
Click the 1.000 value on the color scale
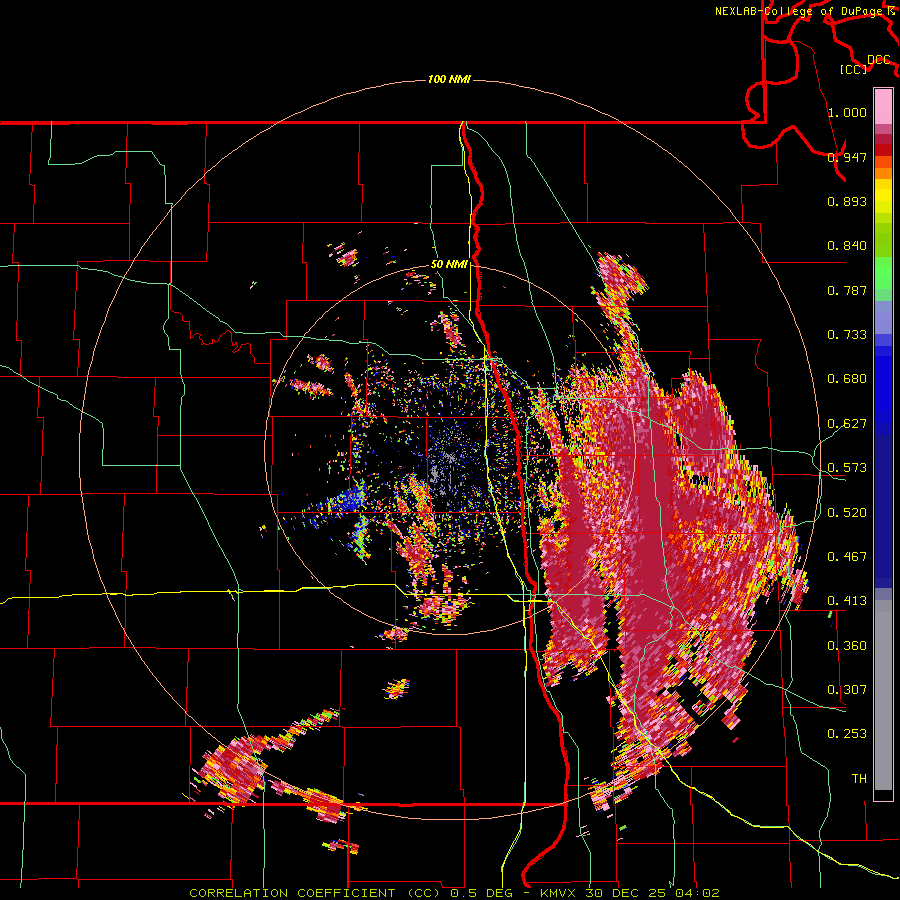pyautogui.click(x=847, y=112)
